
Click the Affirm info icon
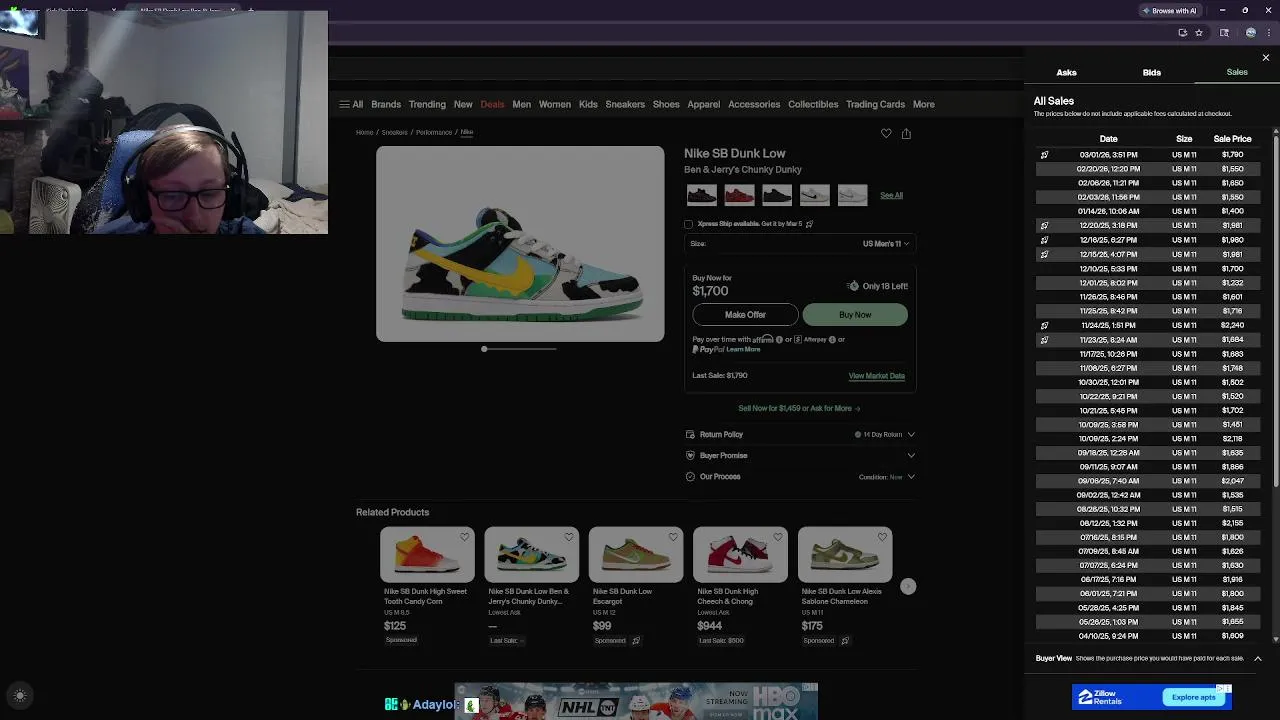[779, 340]
